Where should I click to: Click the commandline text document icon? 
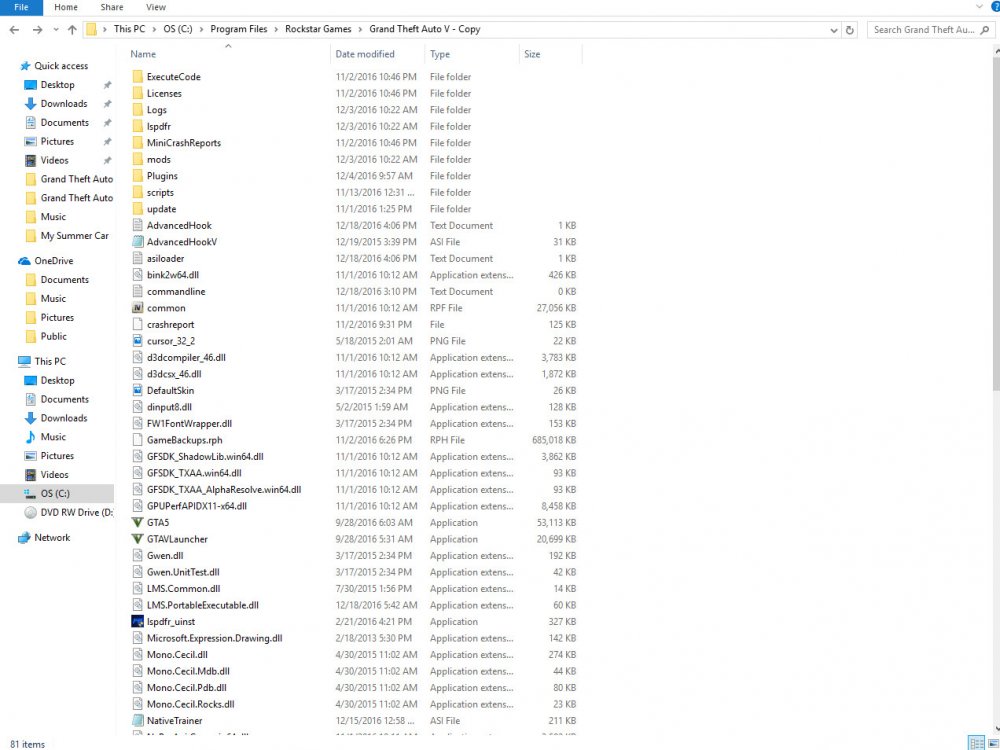click(137, 291)
